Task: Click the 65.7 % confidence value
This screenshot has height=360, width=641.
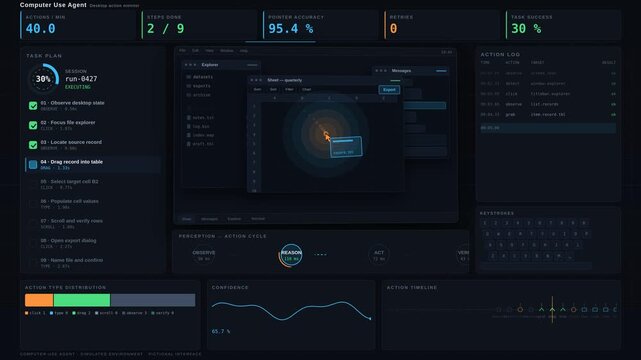Action: pyautogui.click(x=221, y=331)
